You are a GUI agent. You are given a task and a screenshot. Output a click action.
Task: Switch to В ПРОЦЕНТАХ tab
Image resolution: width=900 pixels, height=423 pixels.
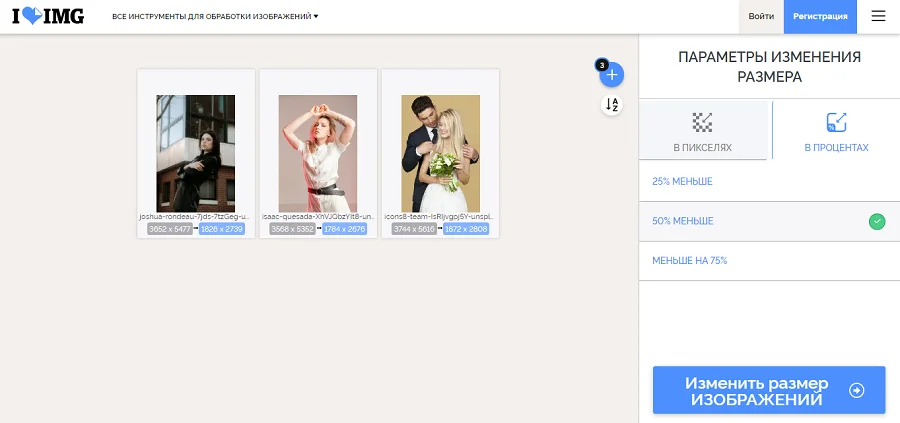tap(836, 131)
